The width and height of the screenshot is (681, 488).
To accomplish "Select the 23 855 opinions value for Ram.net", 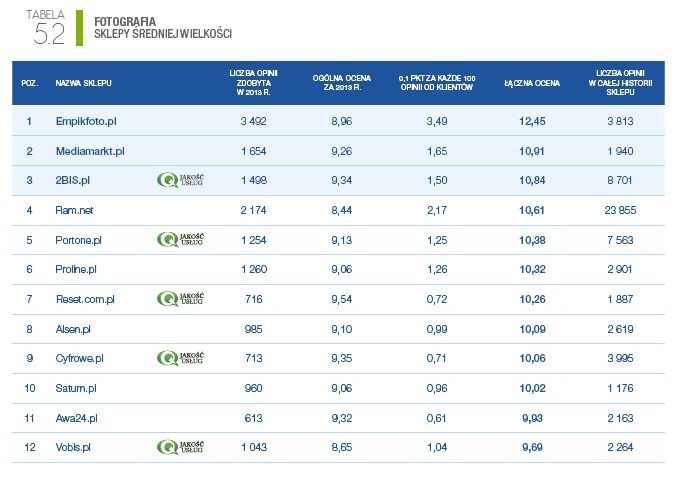I will coord(620,210).
